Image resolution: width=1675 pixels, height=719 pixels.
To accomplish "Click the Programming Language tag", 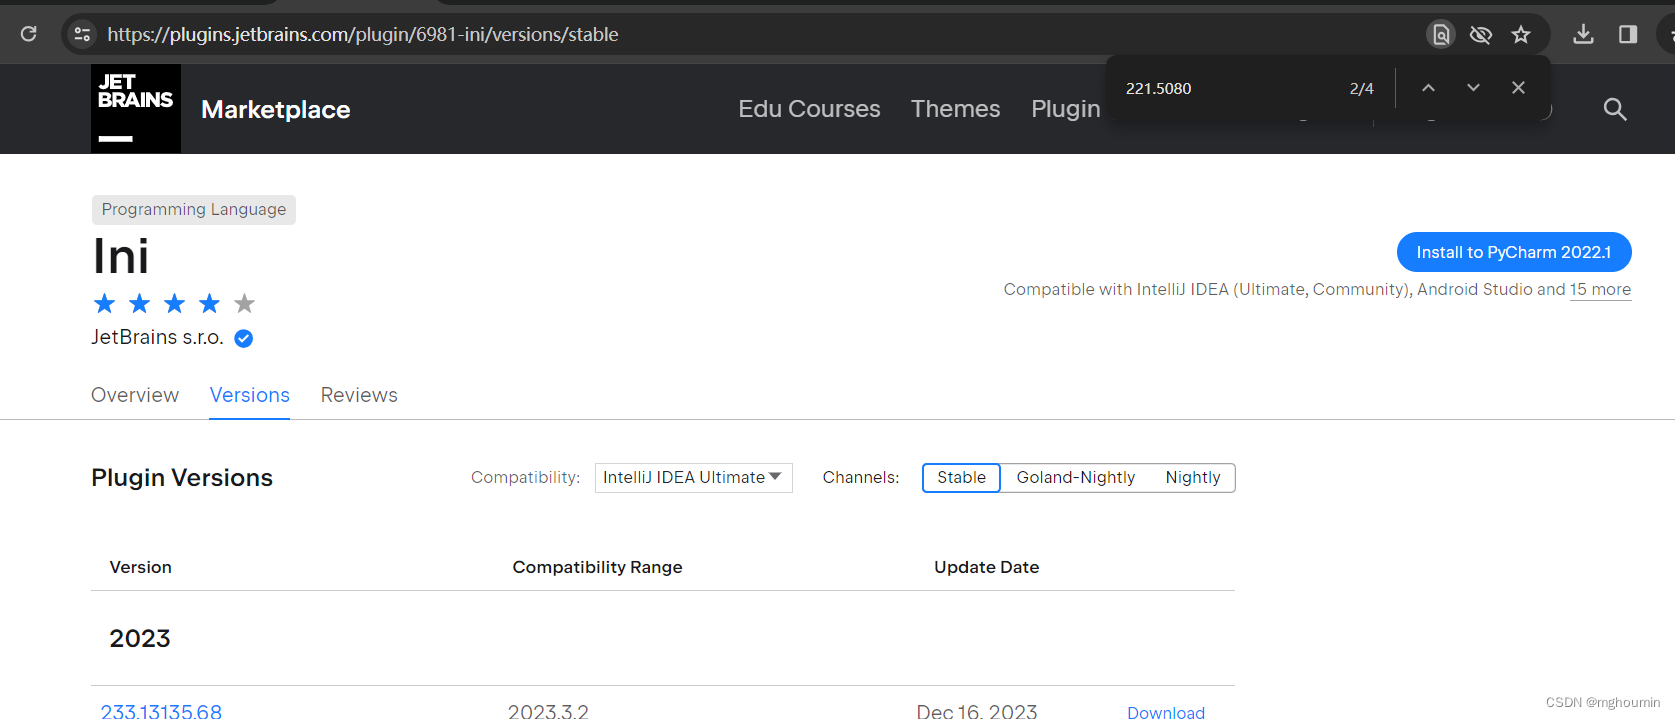I will click(194, 210).
